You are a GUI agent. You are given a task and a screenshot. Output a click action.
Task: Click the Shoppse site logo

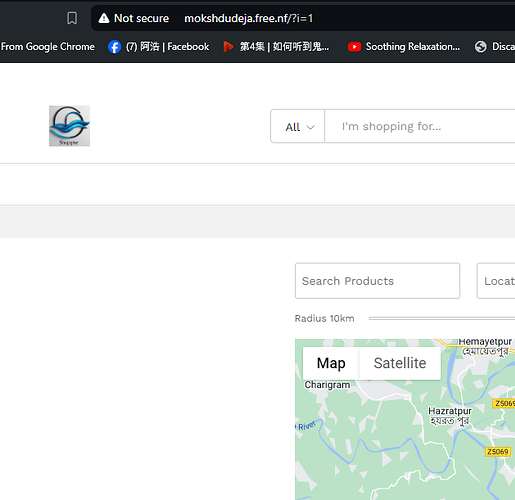click(x=69, y=126)
